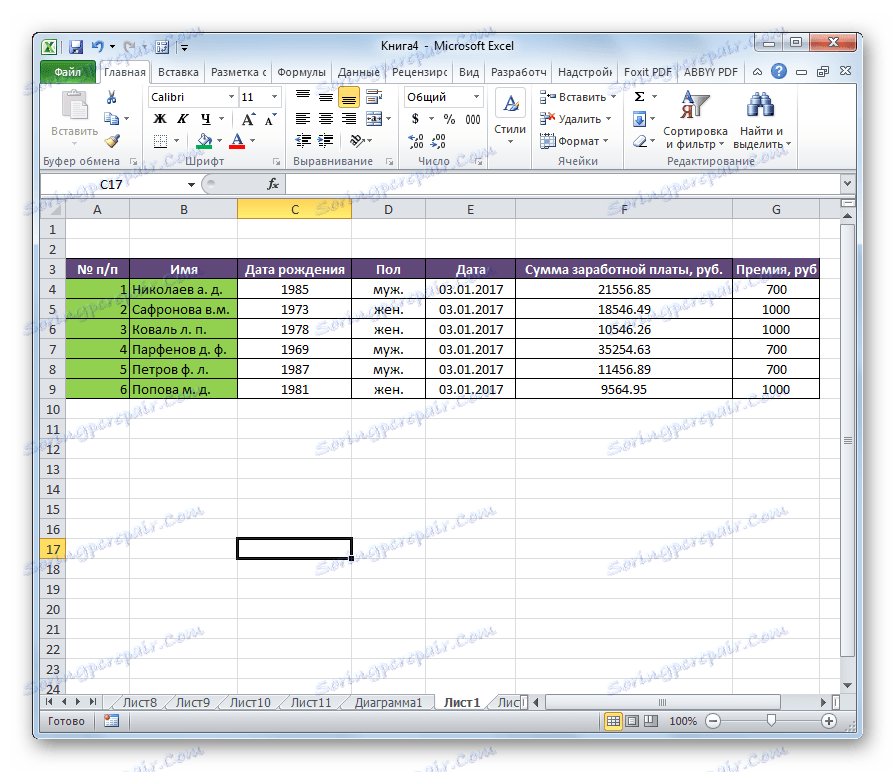896x772 pixels.
Task: Switch to the Формулы ribbon tab
Action: pos(302,72)
